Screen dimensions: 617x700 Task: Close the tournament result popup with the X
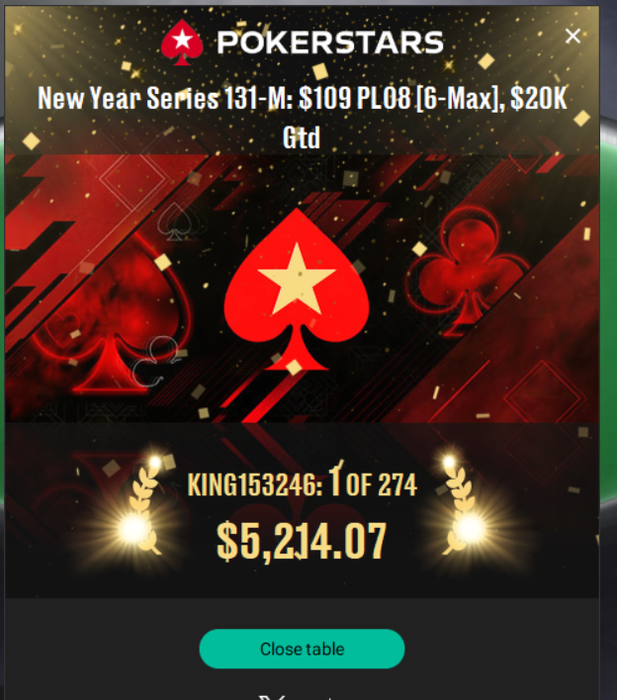point(572,36)
